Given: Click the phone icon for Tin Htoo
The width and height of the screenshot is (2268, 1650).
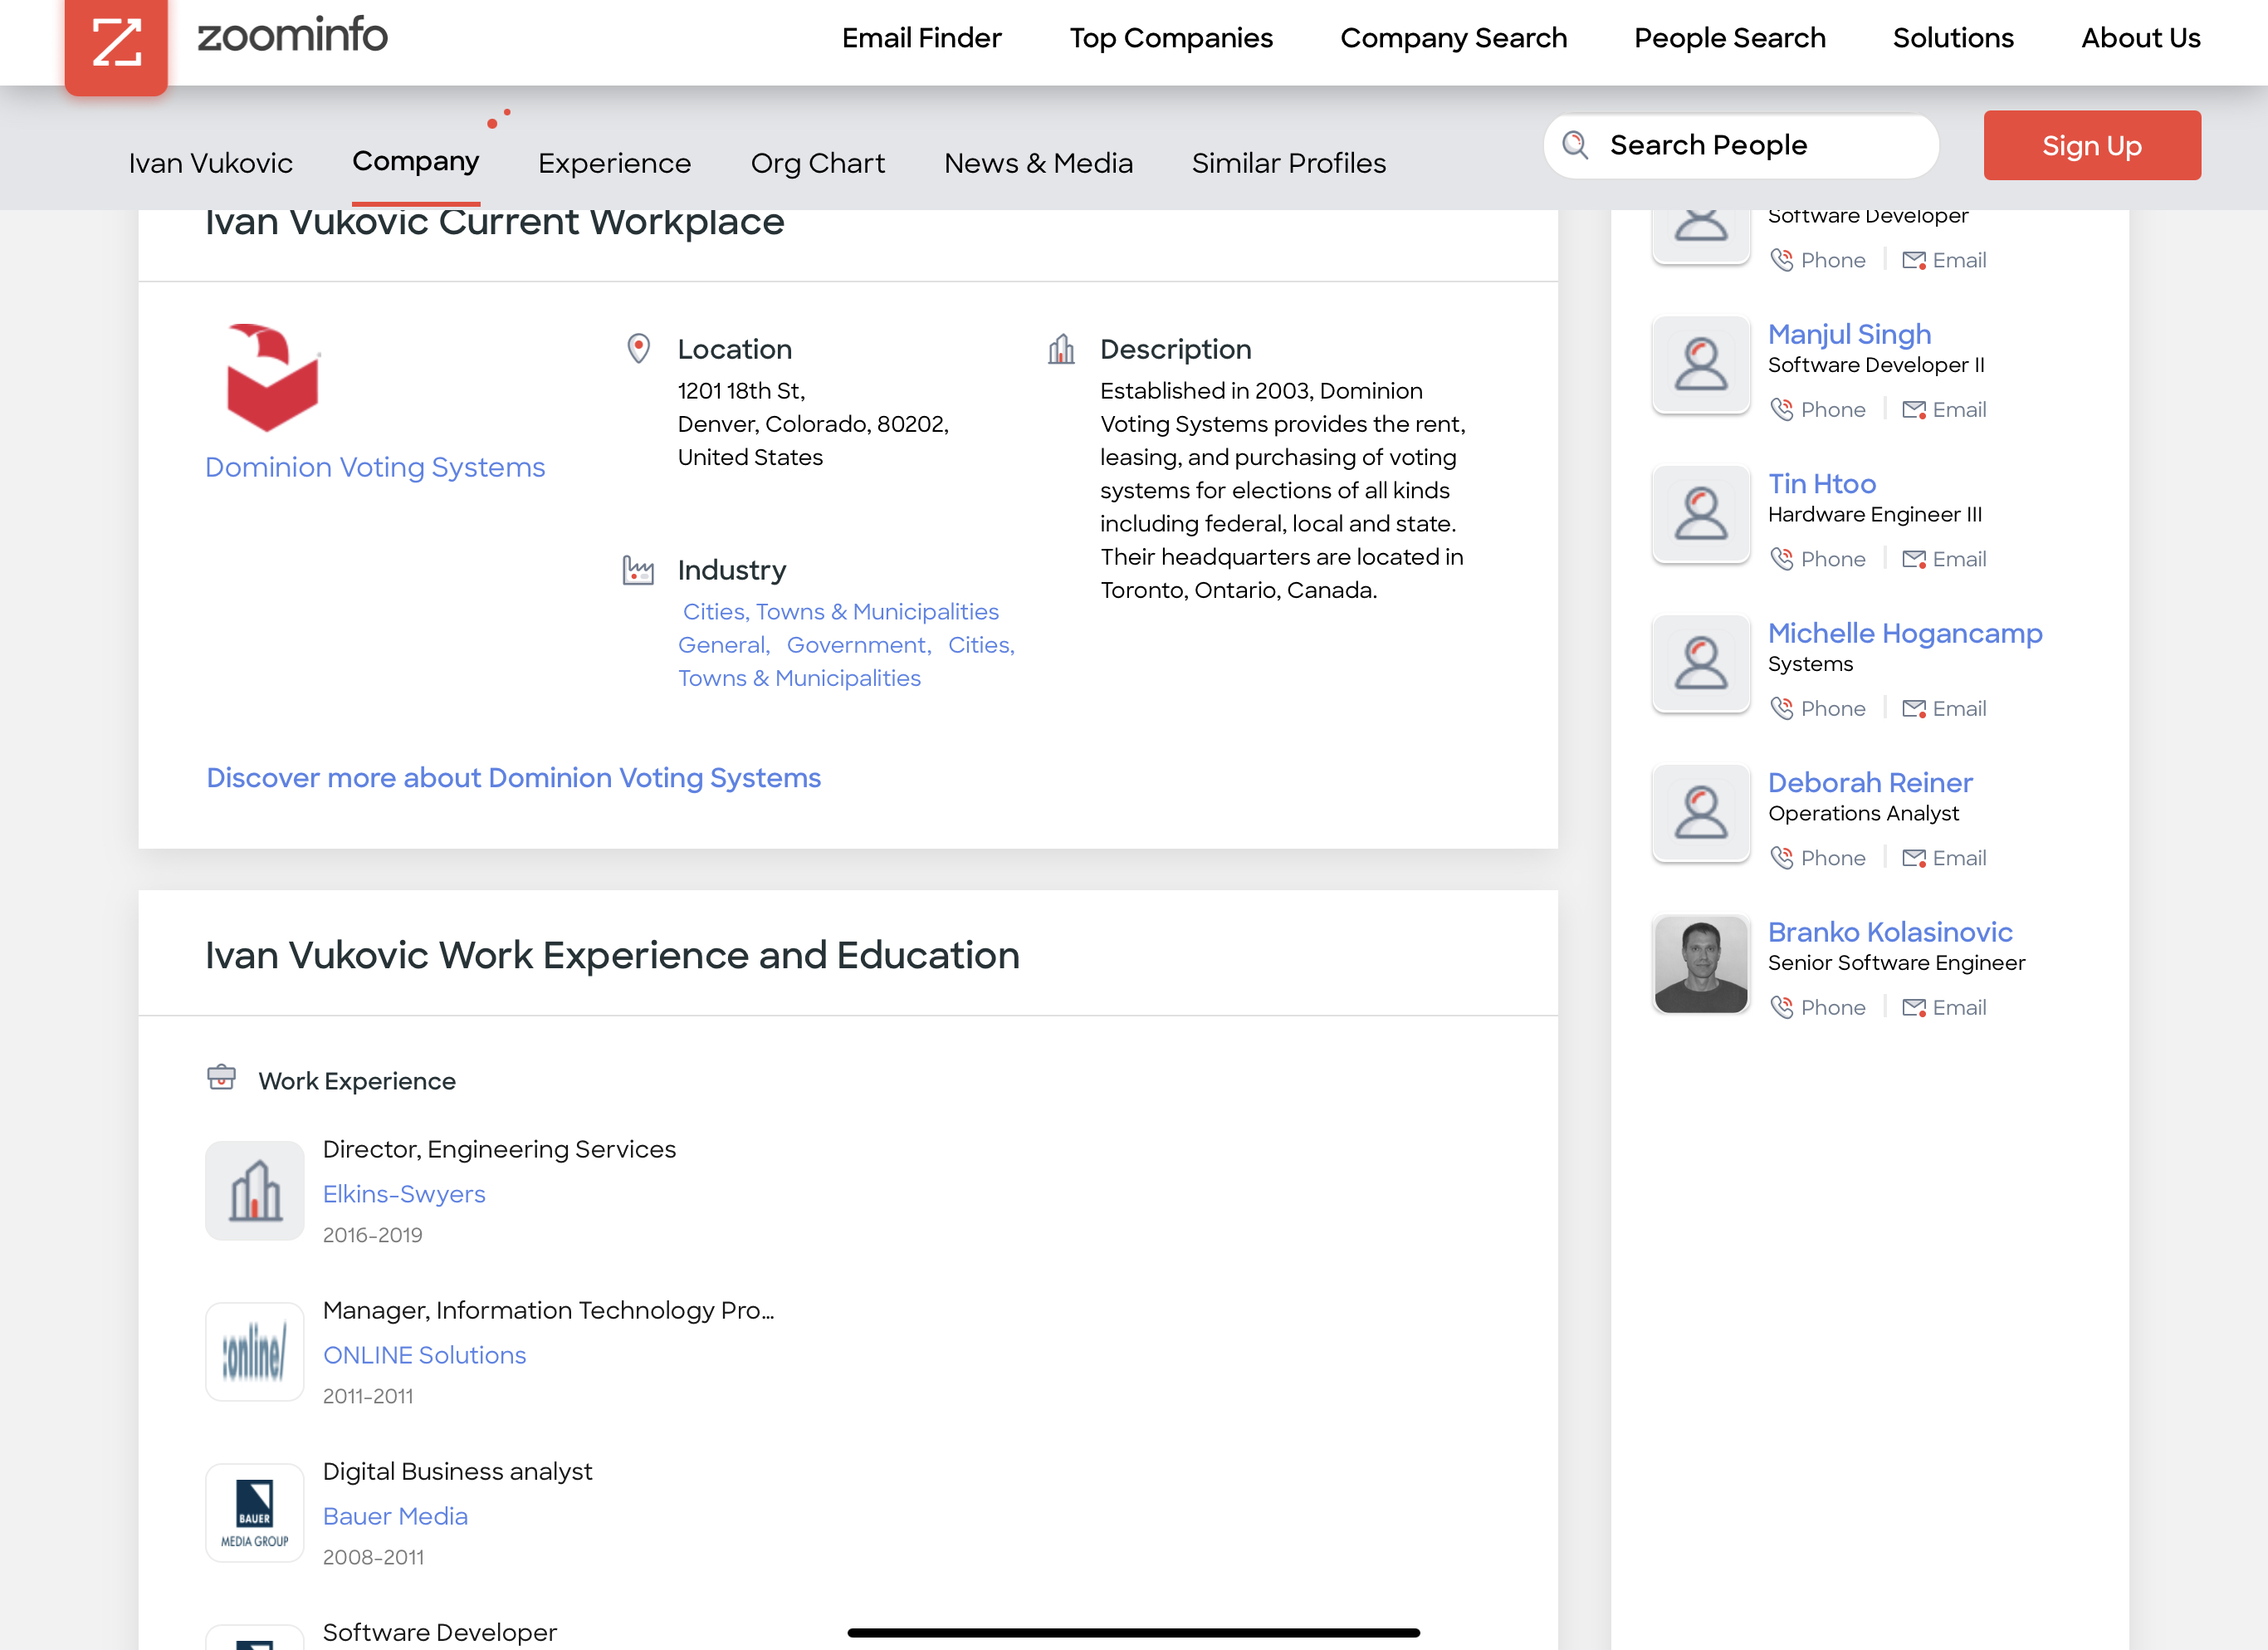Looking at the screenshot, I should tap(1781, 558).
